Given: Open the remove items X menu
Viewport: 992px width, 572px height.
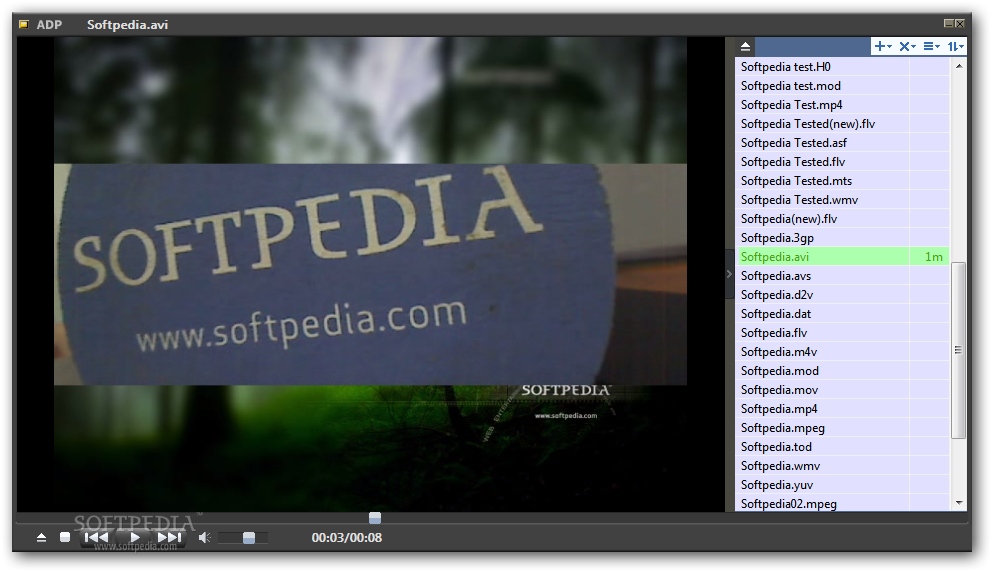Looking at the screenshot, I should (907, 46).
